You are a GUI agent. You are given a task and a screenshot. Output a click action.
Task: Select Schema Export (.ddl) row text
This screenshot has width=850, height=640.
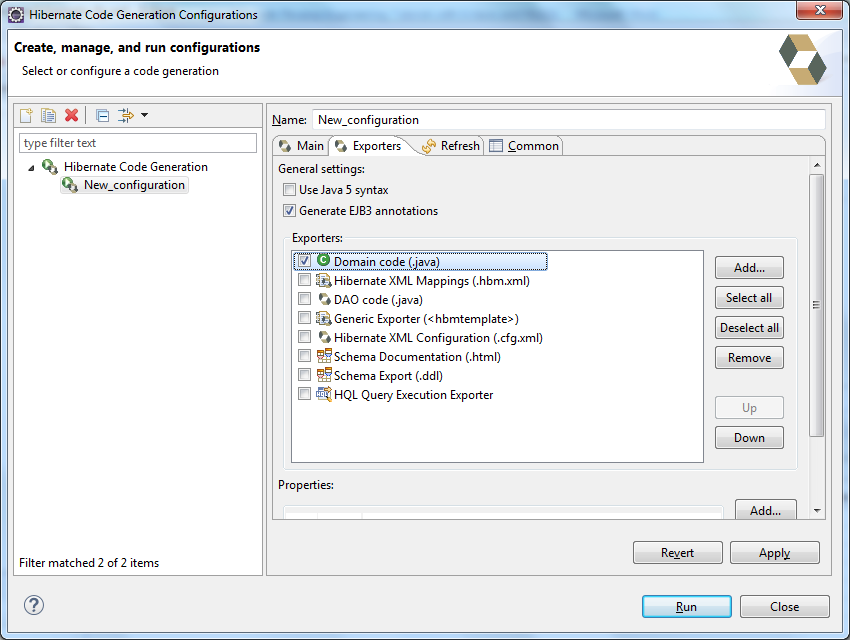coord(388,376)
